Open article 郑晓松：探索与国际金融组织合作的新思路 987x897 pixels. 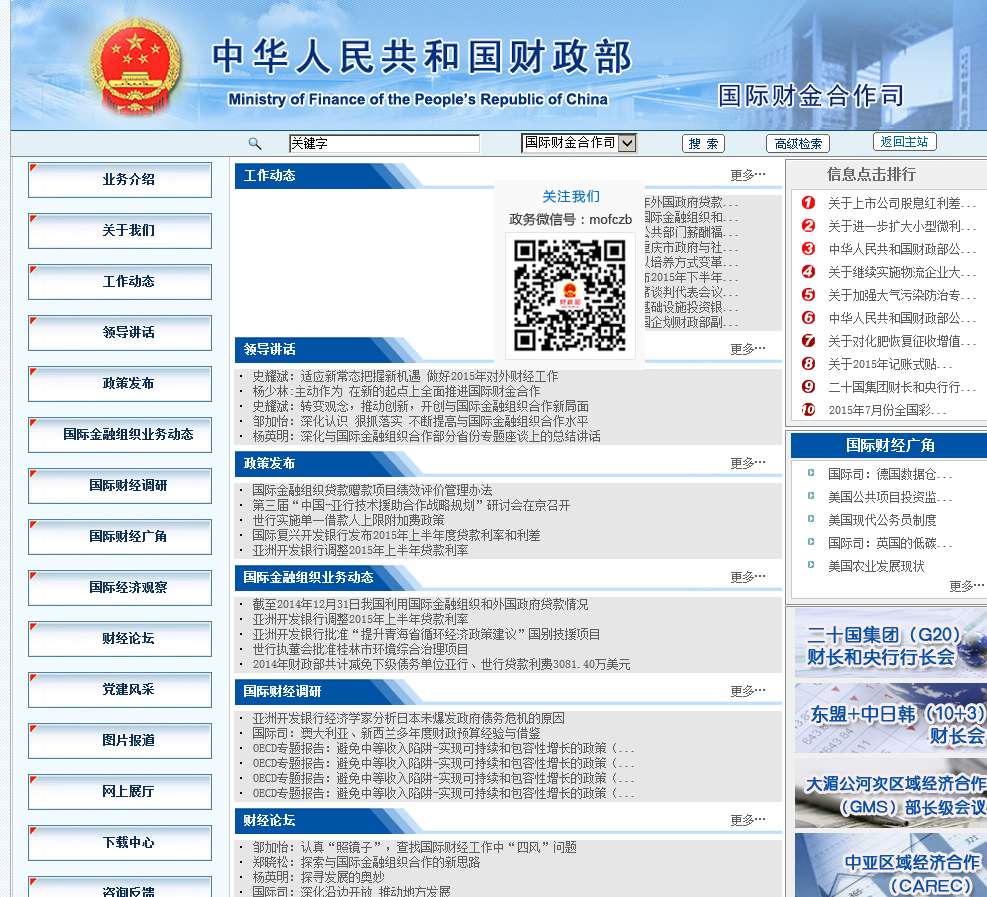[366, 862]
